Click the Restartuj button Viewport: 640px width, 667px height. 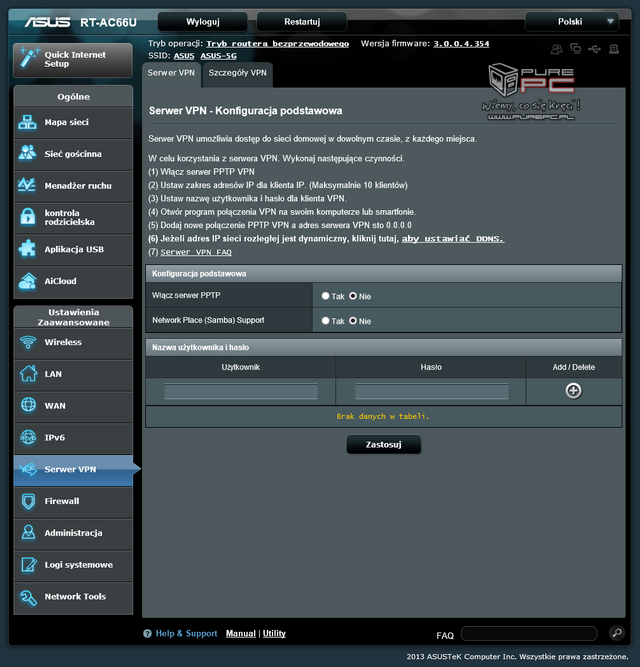point(302,22)
